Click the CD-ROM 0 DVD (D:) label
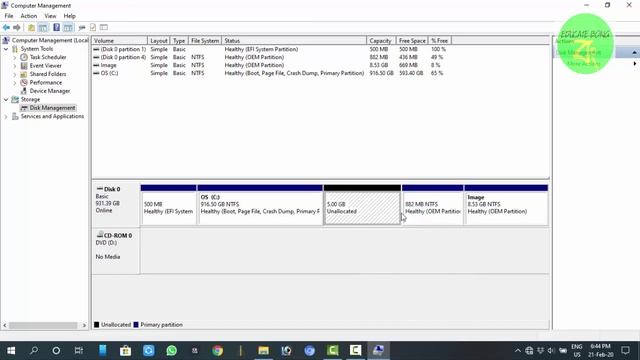Screen dimensions: 640x360 click(116, 251)
